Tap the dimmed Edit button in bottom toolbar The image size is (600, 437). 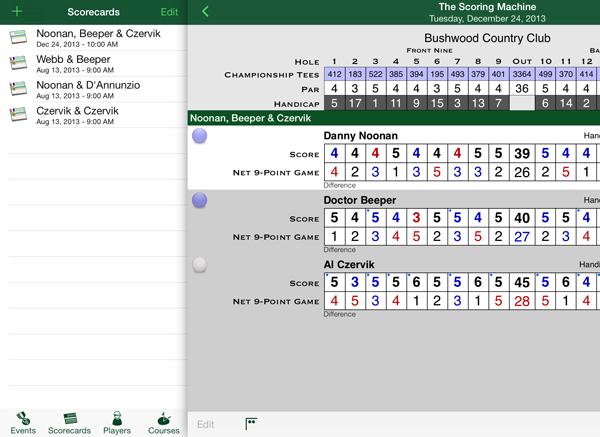pyautogui.click(x=205, y=424)
